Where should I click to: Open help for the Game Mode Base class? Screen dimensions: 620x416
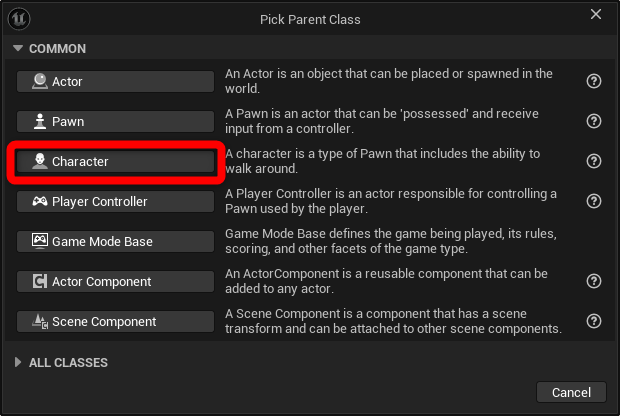593,241
